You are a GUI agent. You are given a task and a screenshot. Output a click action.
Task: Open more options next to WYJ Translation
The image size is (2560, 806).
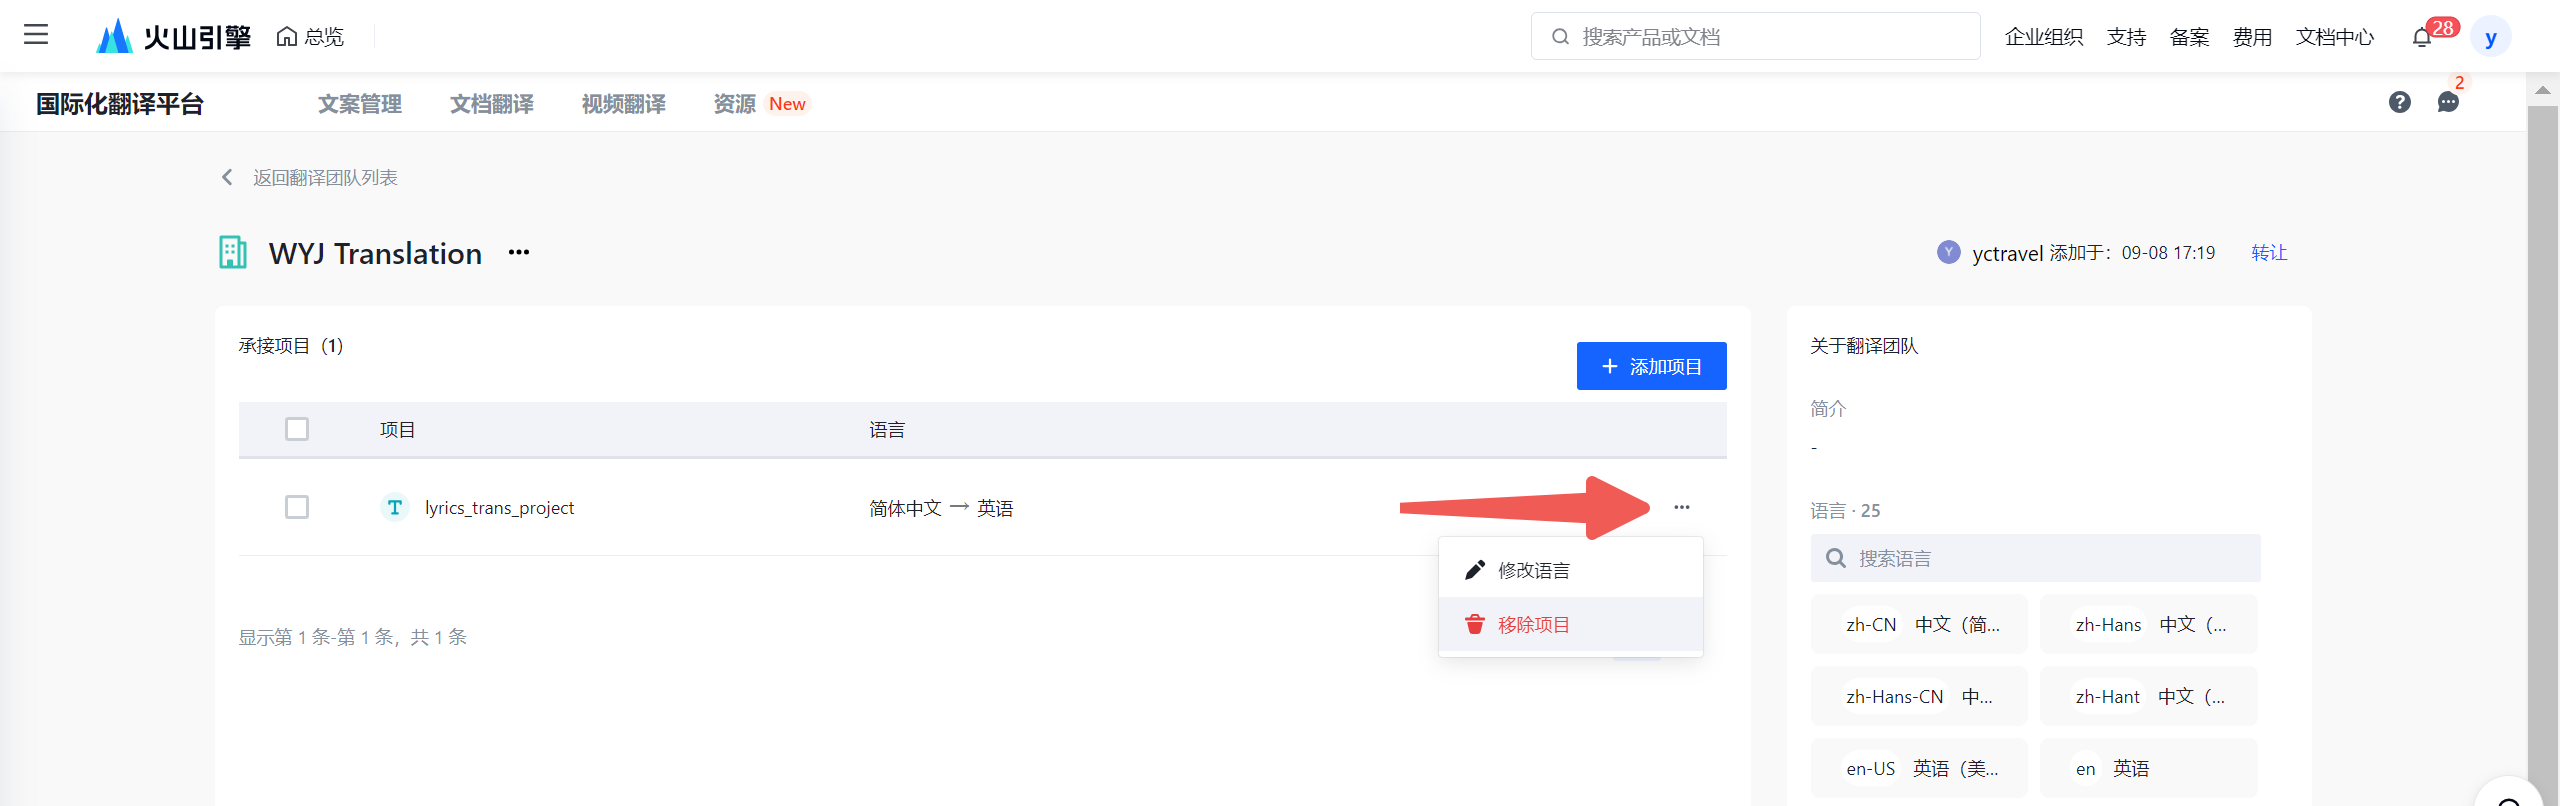pyautogui.click(x=518, y=252)
